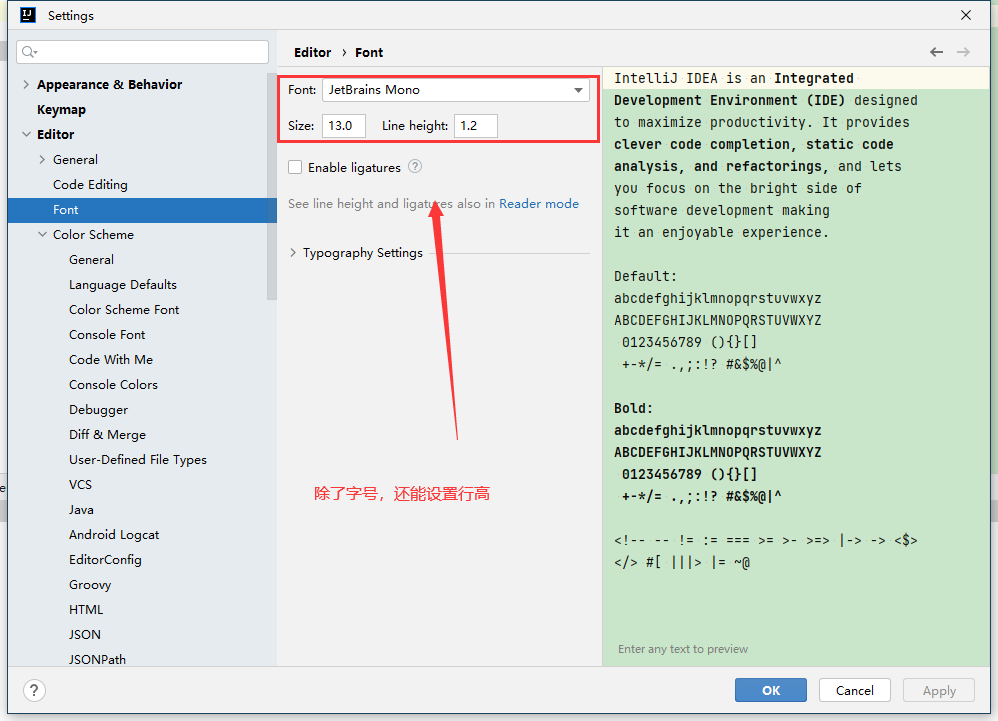The width and height of the screenshot is (998, 721).
Task: Open User-Defined File Types
Action: pyautogui.click(x=138, y=459)
